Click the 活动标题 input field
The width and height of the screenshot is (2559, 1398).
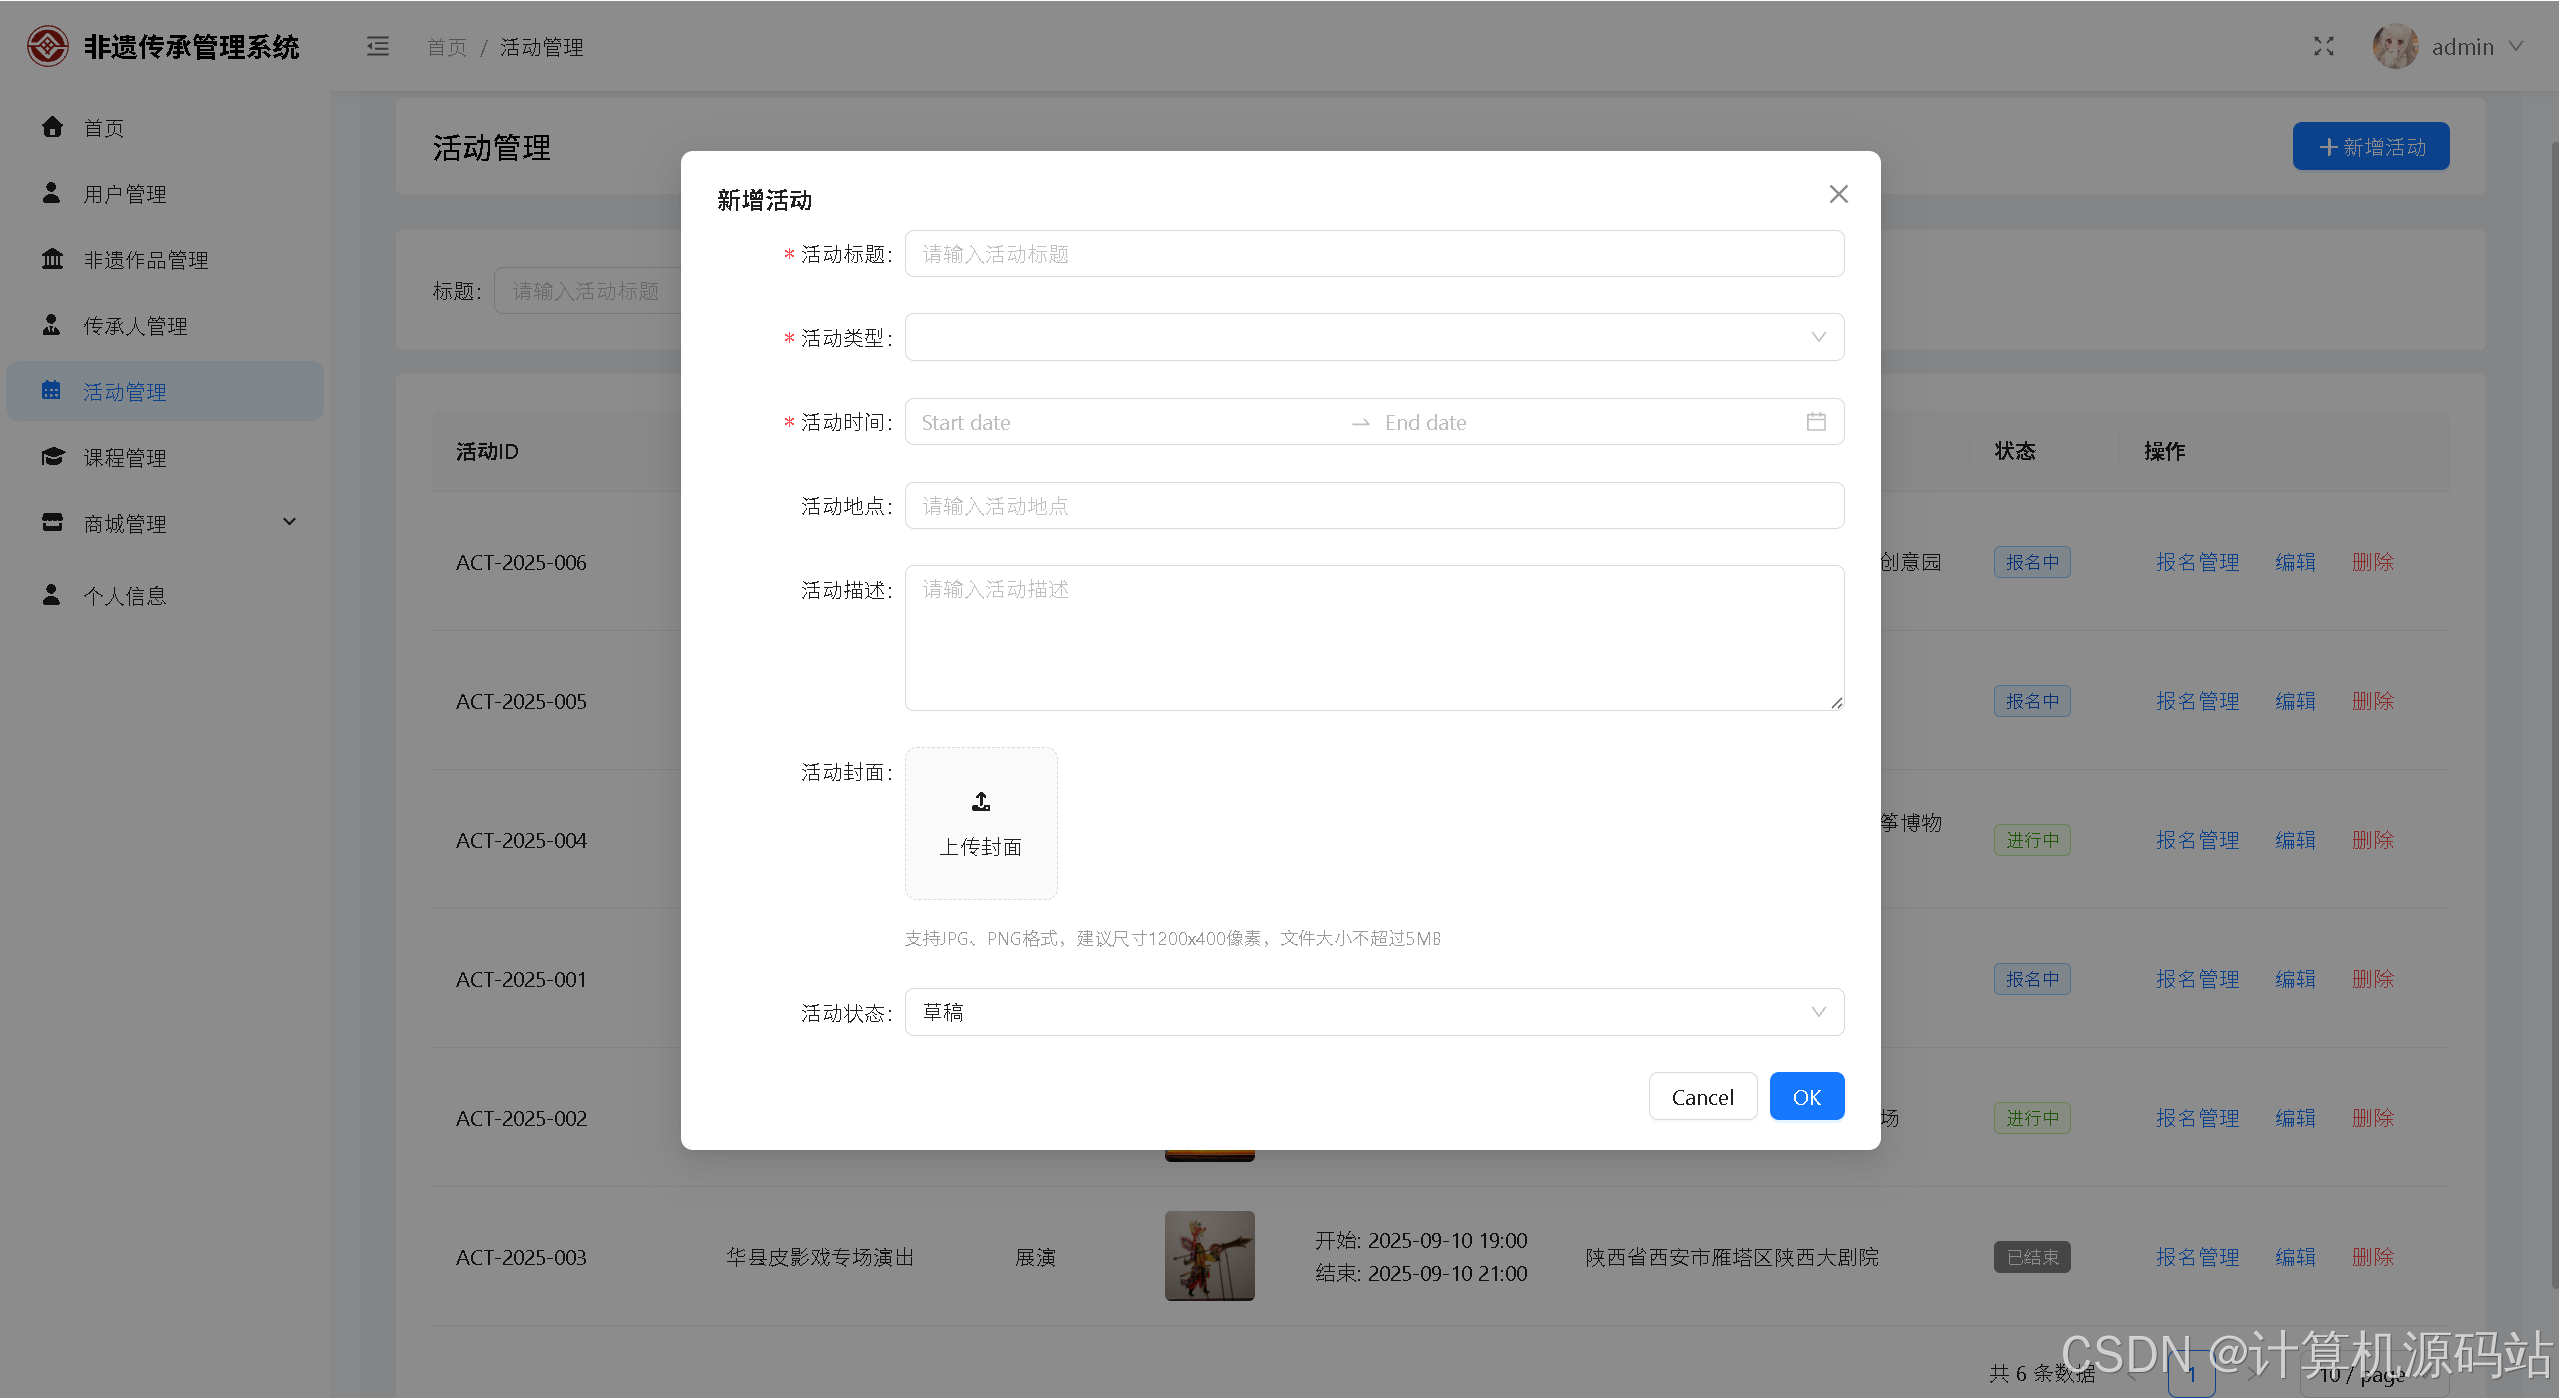(1373, 254)
